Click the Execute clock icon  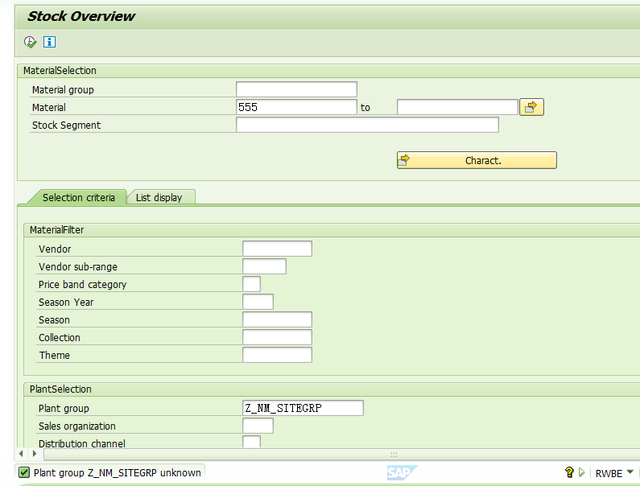coord(30,42)
